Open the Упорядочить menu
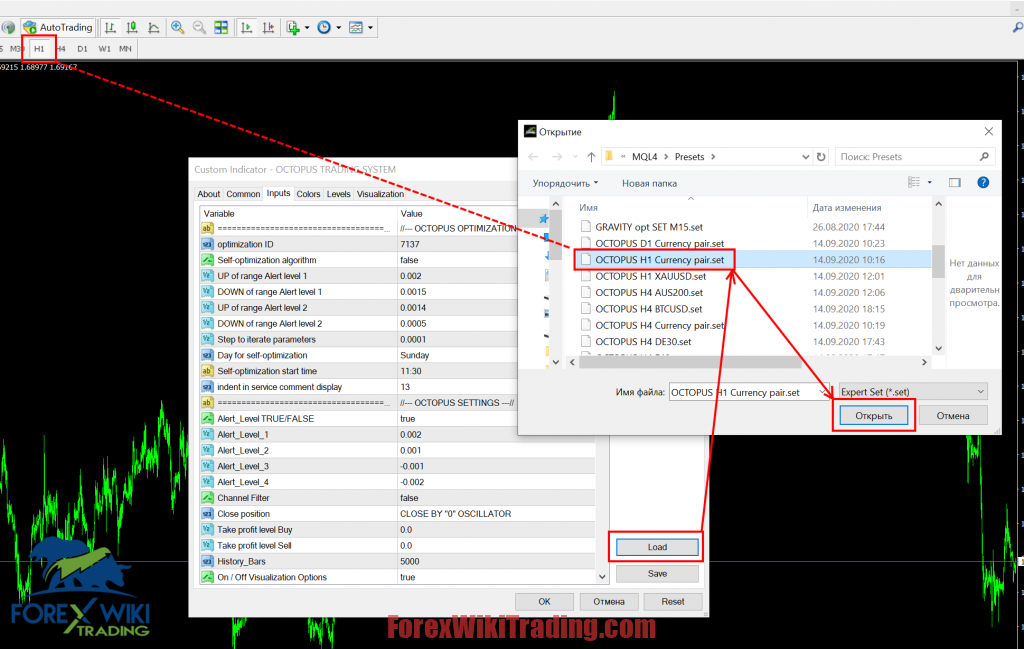The height and width of the screenshot is (649, 1024). coord(565,183)
